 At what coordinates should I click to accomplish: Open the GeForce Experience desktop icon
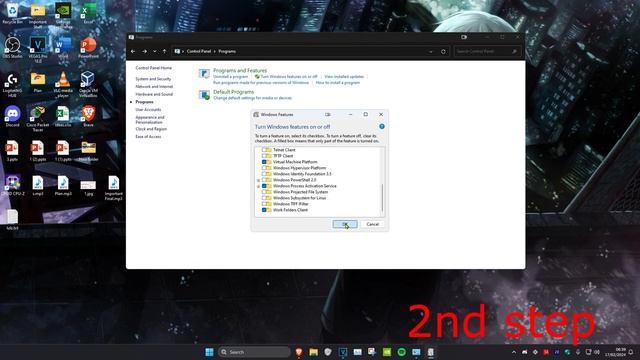pos(63,15)
